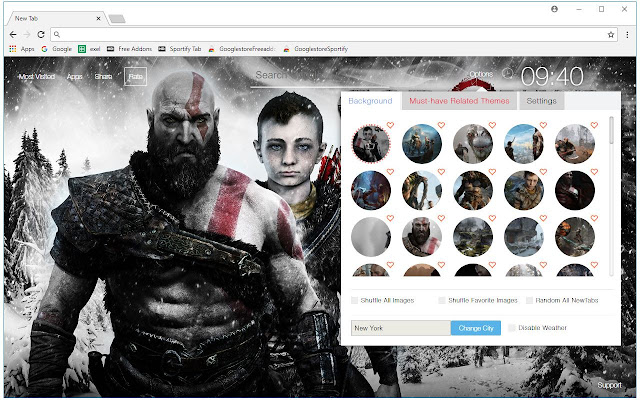Click the clock icon beside the time
640x400 pixels.
[507, 73]
